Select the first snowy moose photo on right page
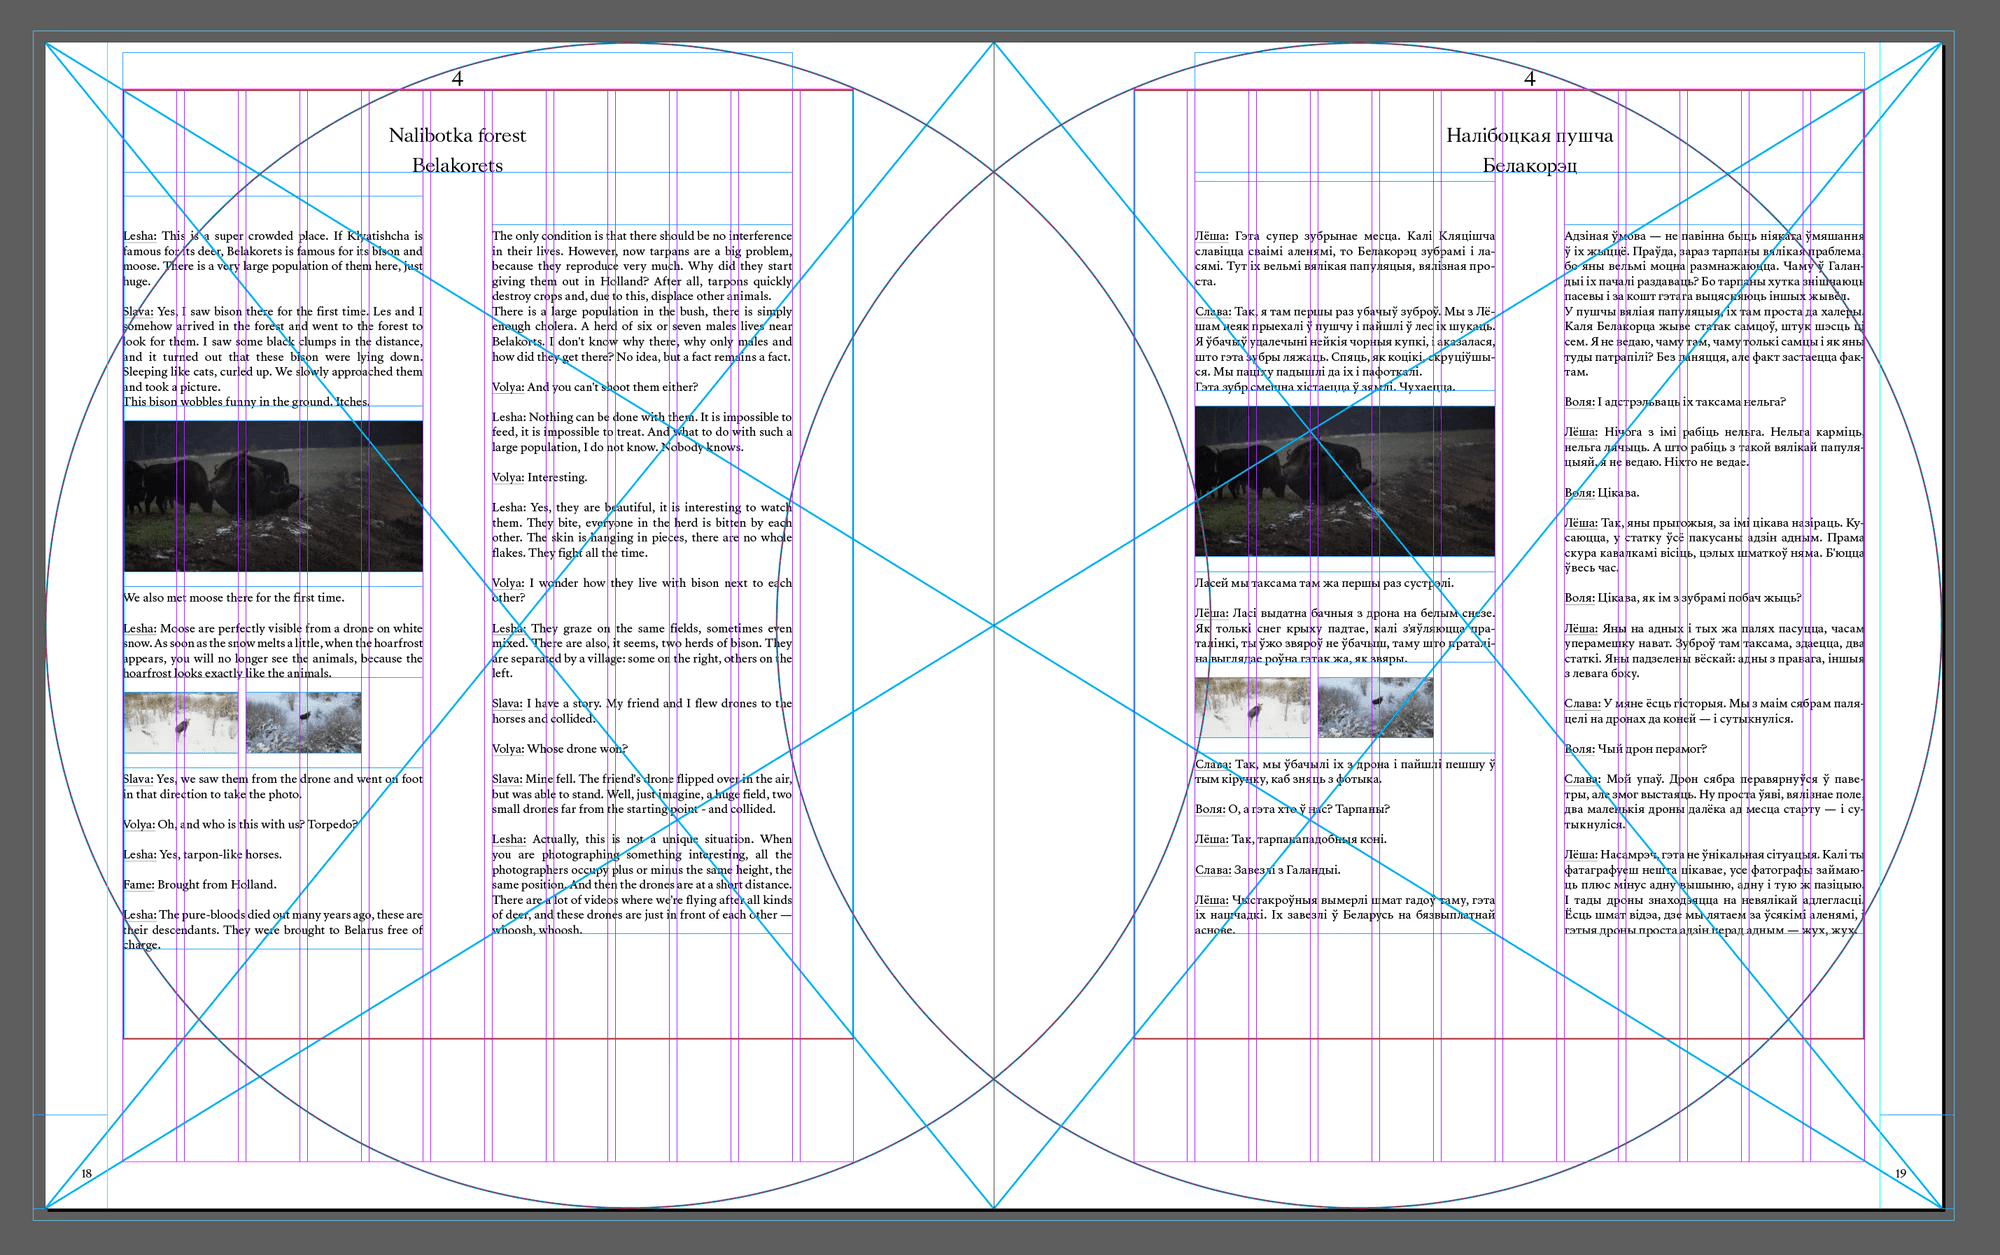 (1252, 707)
